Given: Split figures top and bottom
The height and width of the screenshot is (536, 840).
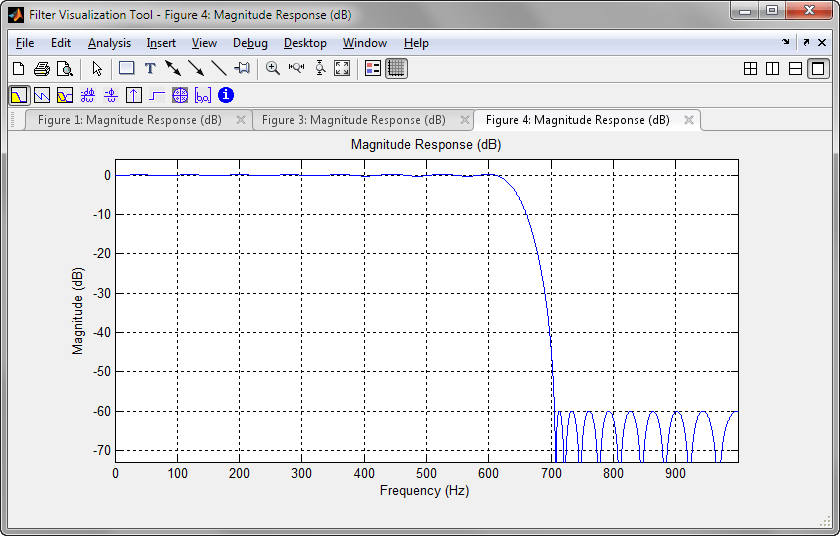Looking at the screenshot, I should point(796,69).
